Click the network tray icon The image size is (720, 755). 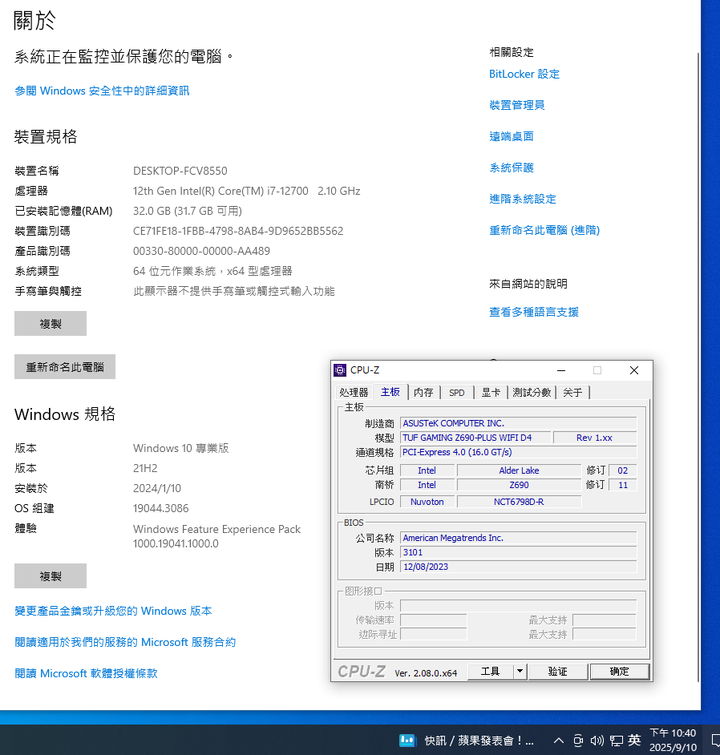tap(616, 740)
